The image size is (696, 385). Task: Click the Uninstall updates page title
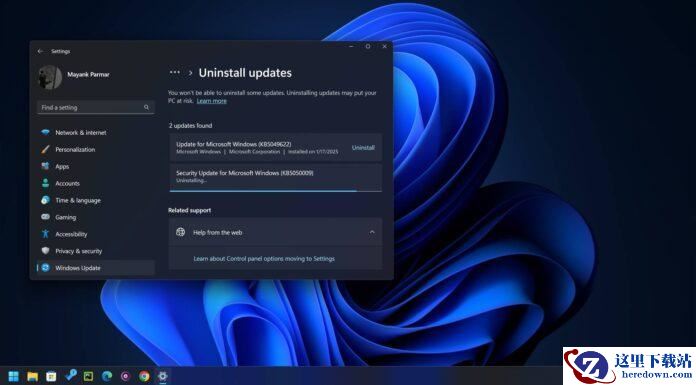pos(245,73)
